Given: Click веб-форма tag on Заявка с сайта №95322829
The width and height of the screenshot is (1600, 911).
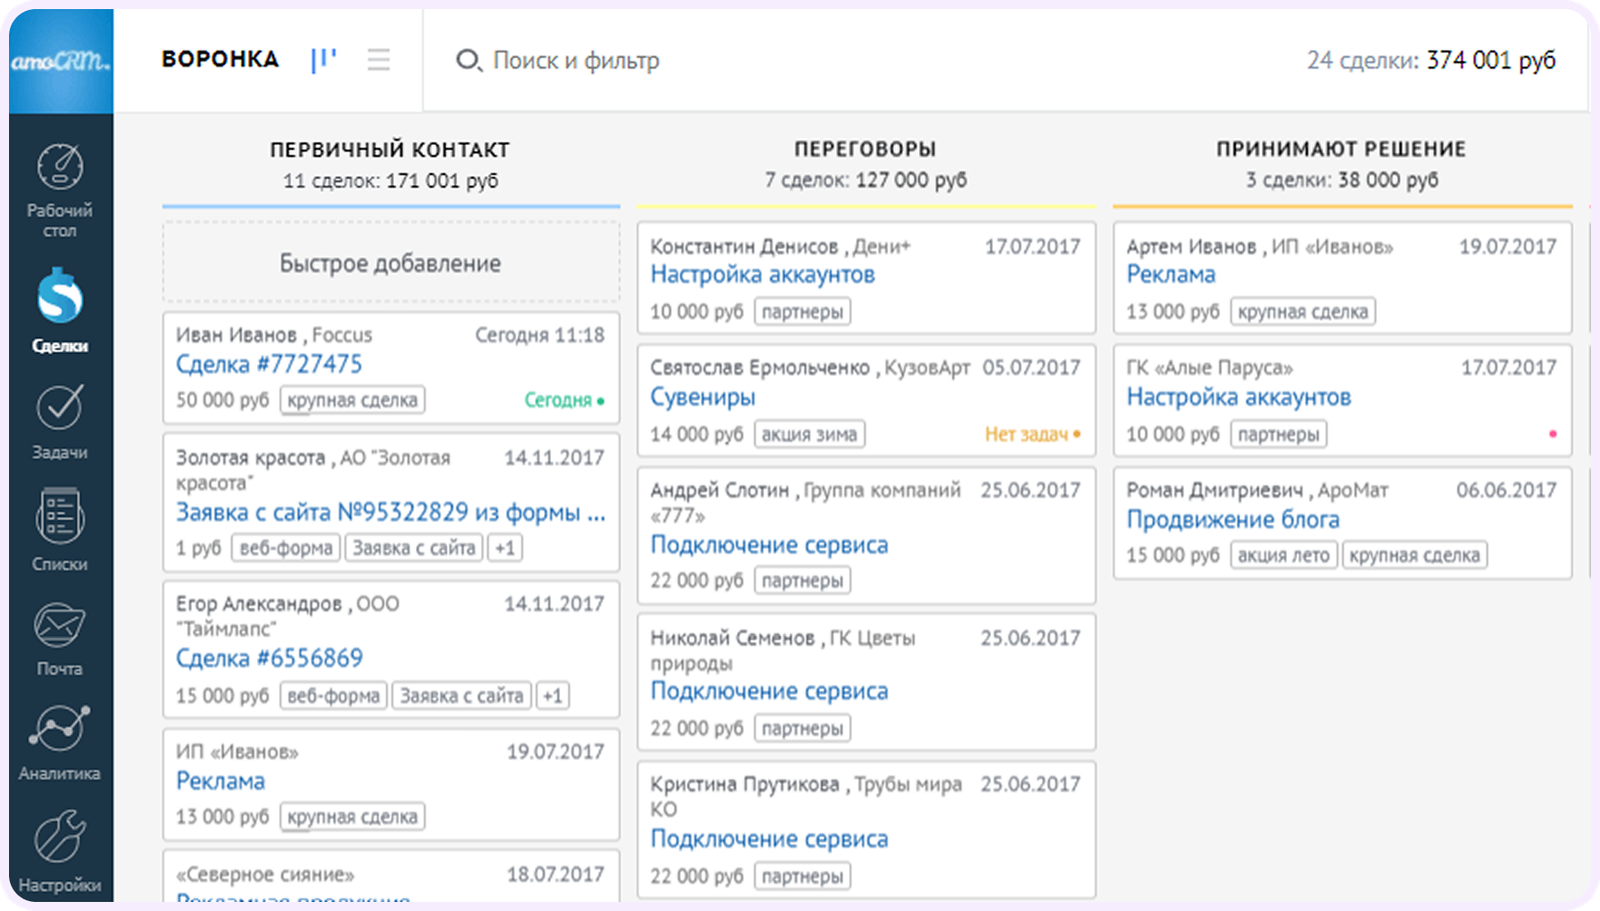Looking at the screenshot, I should [286, 548].
